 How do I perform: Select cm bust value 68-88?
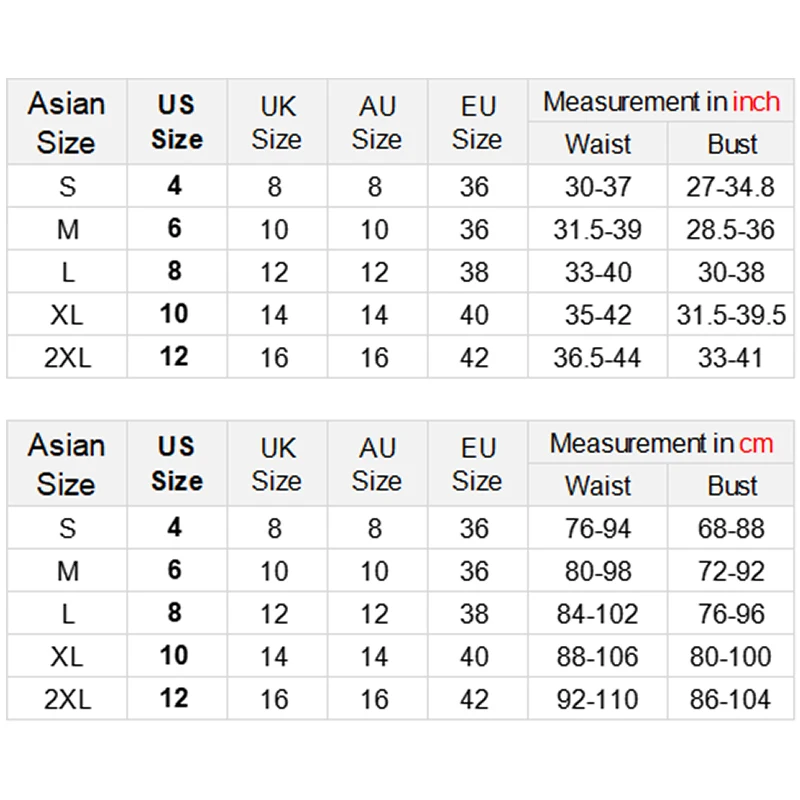point(731,529)
